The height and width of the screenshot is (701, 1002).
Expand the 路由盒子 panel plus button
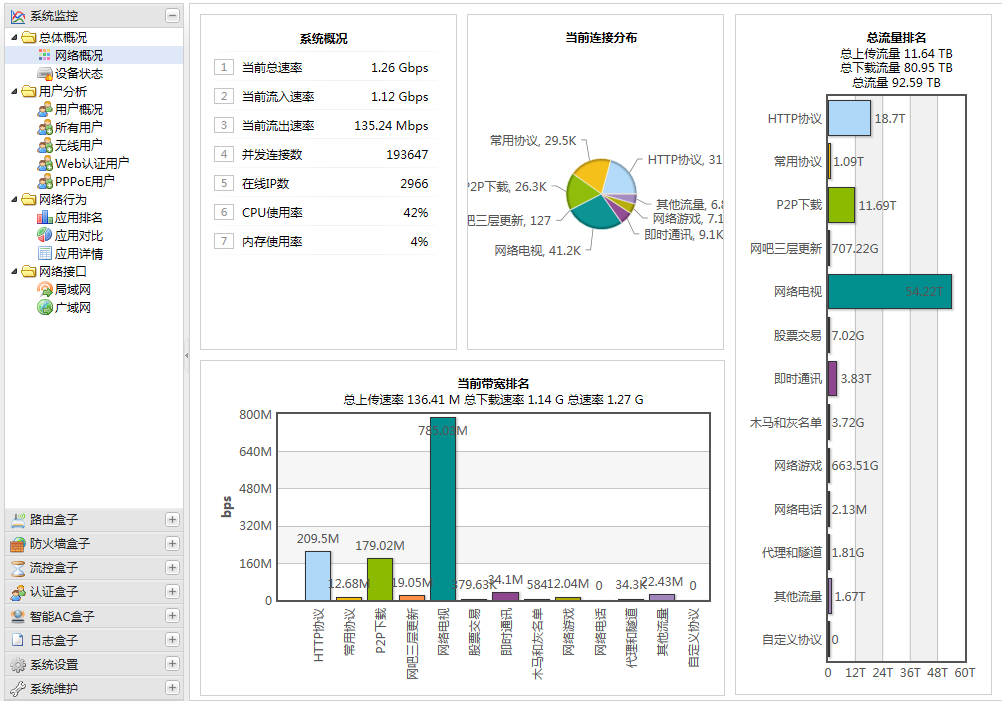pos(172,520)
